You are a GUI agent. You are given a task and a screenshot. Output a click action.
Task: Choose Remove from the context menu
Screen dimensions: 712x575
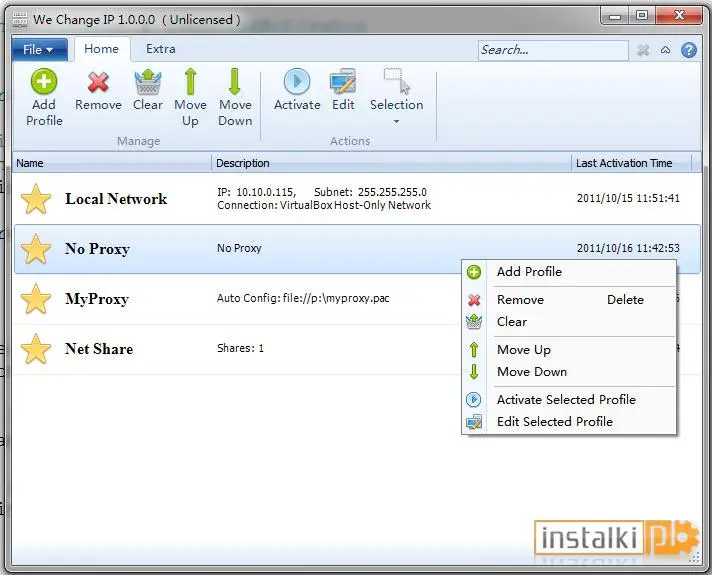569,300
